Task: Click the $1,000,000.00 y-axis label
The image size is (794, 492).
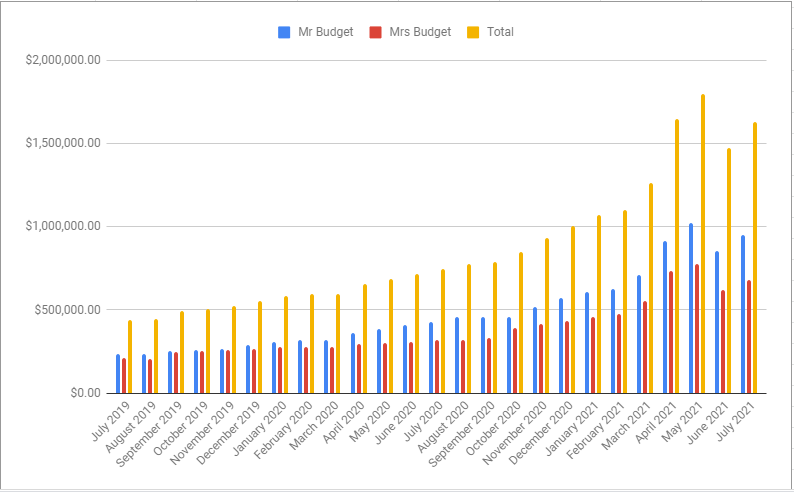Action: 64,226
